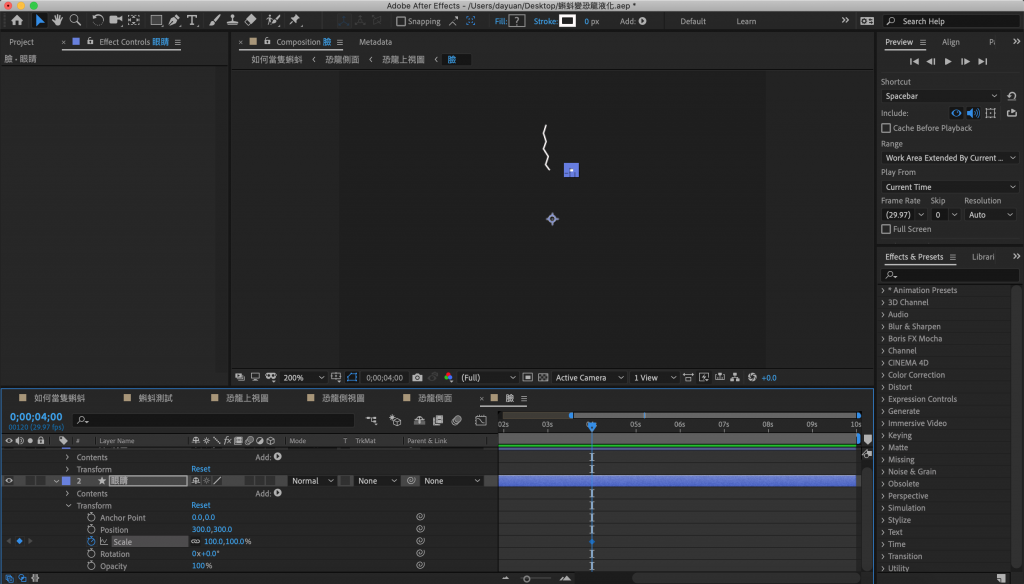1024x584 pixels.
Task: Select the Brush tool
Action: 215,20
